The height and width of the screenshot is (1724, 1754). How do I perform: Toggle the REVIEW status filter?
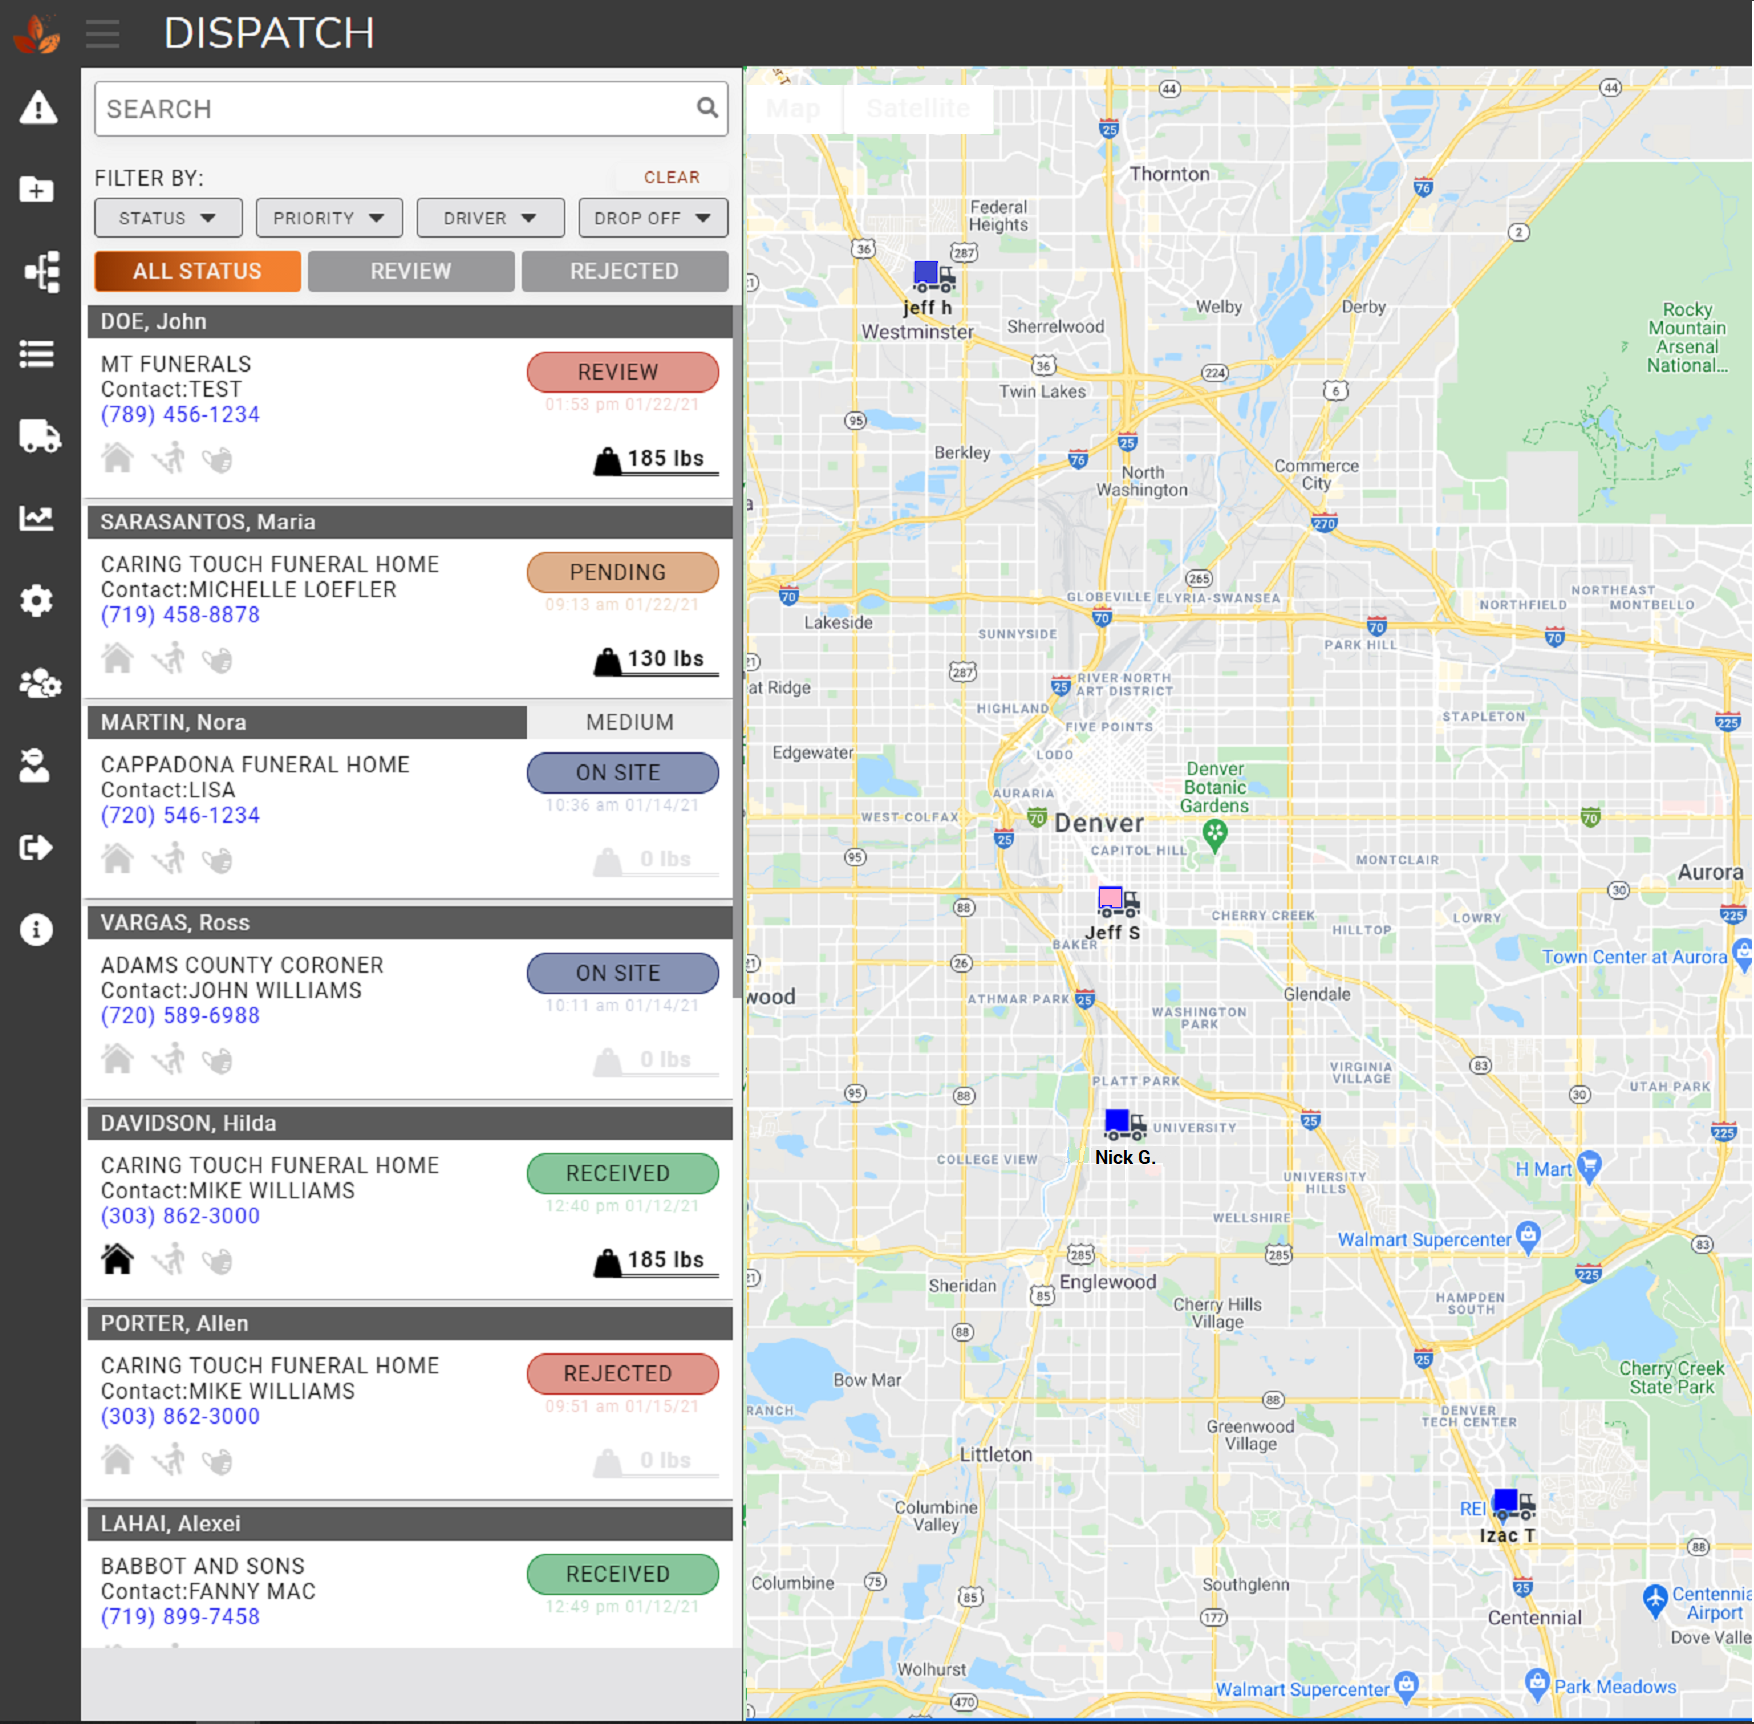pos(411,271)
